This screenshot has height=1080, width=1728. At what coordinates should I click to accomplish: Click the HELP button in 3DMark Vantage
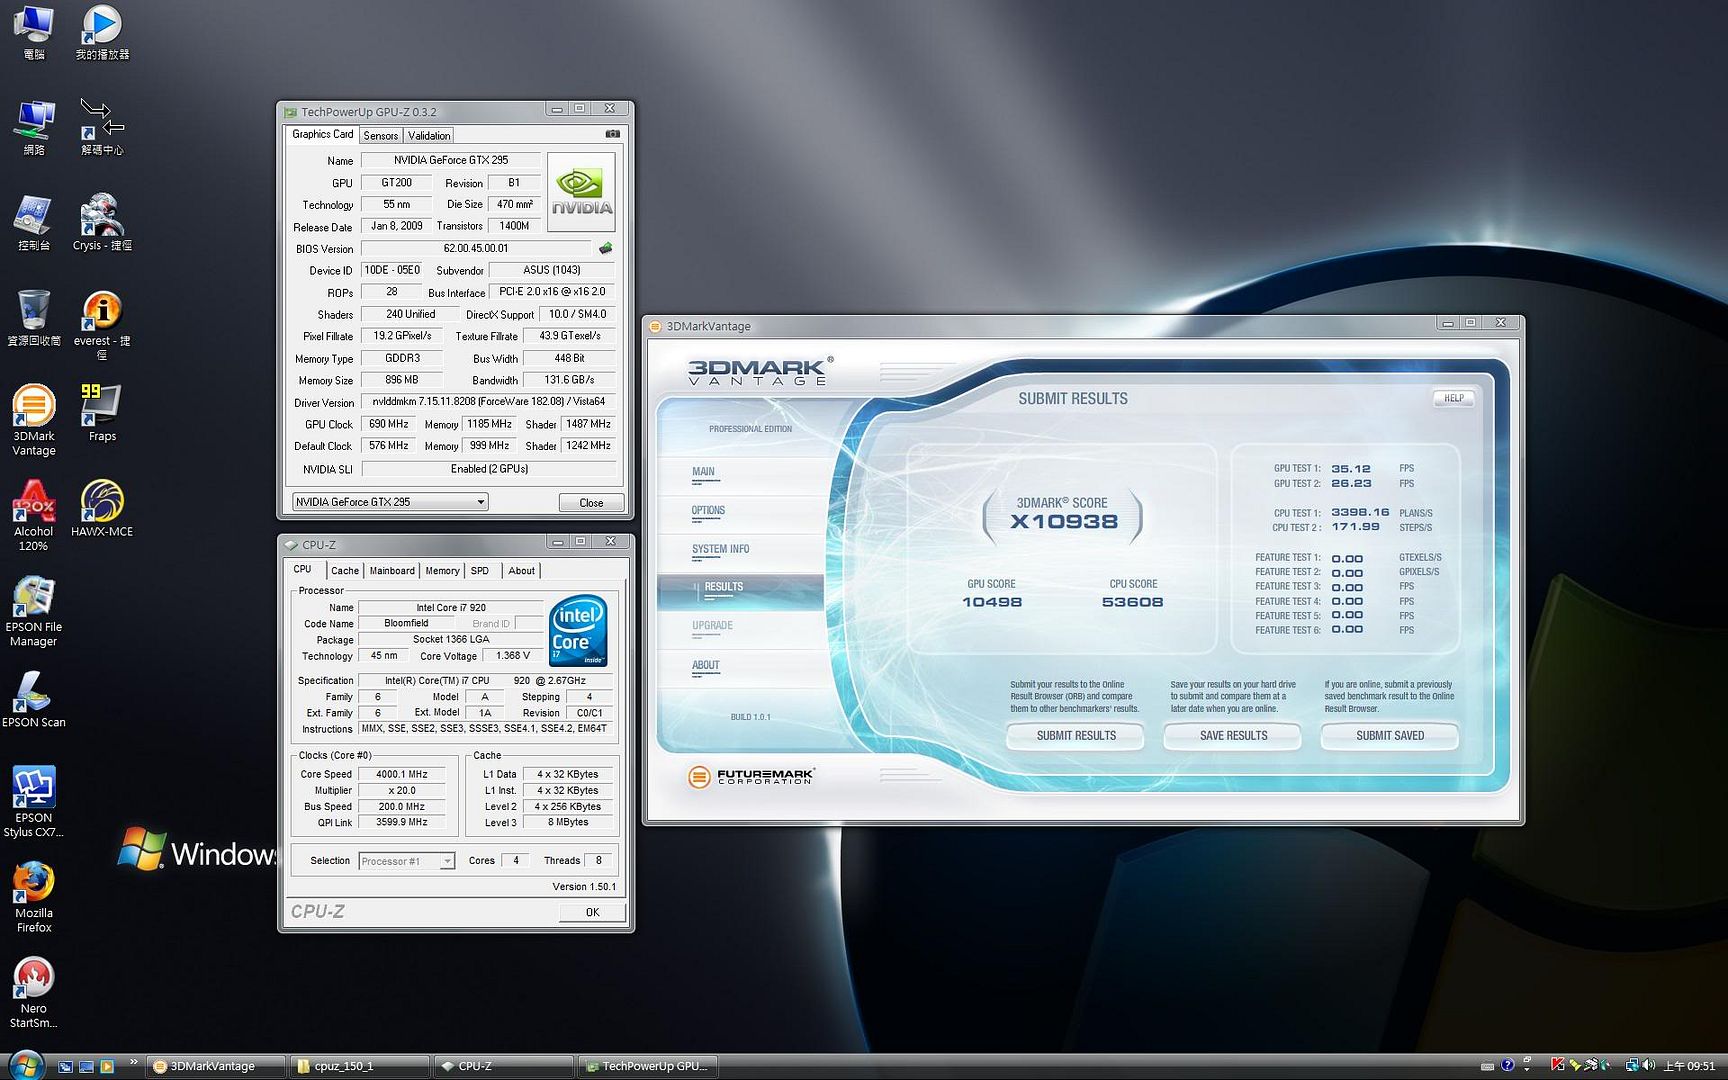1453,398
